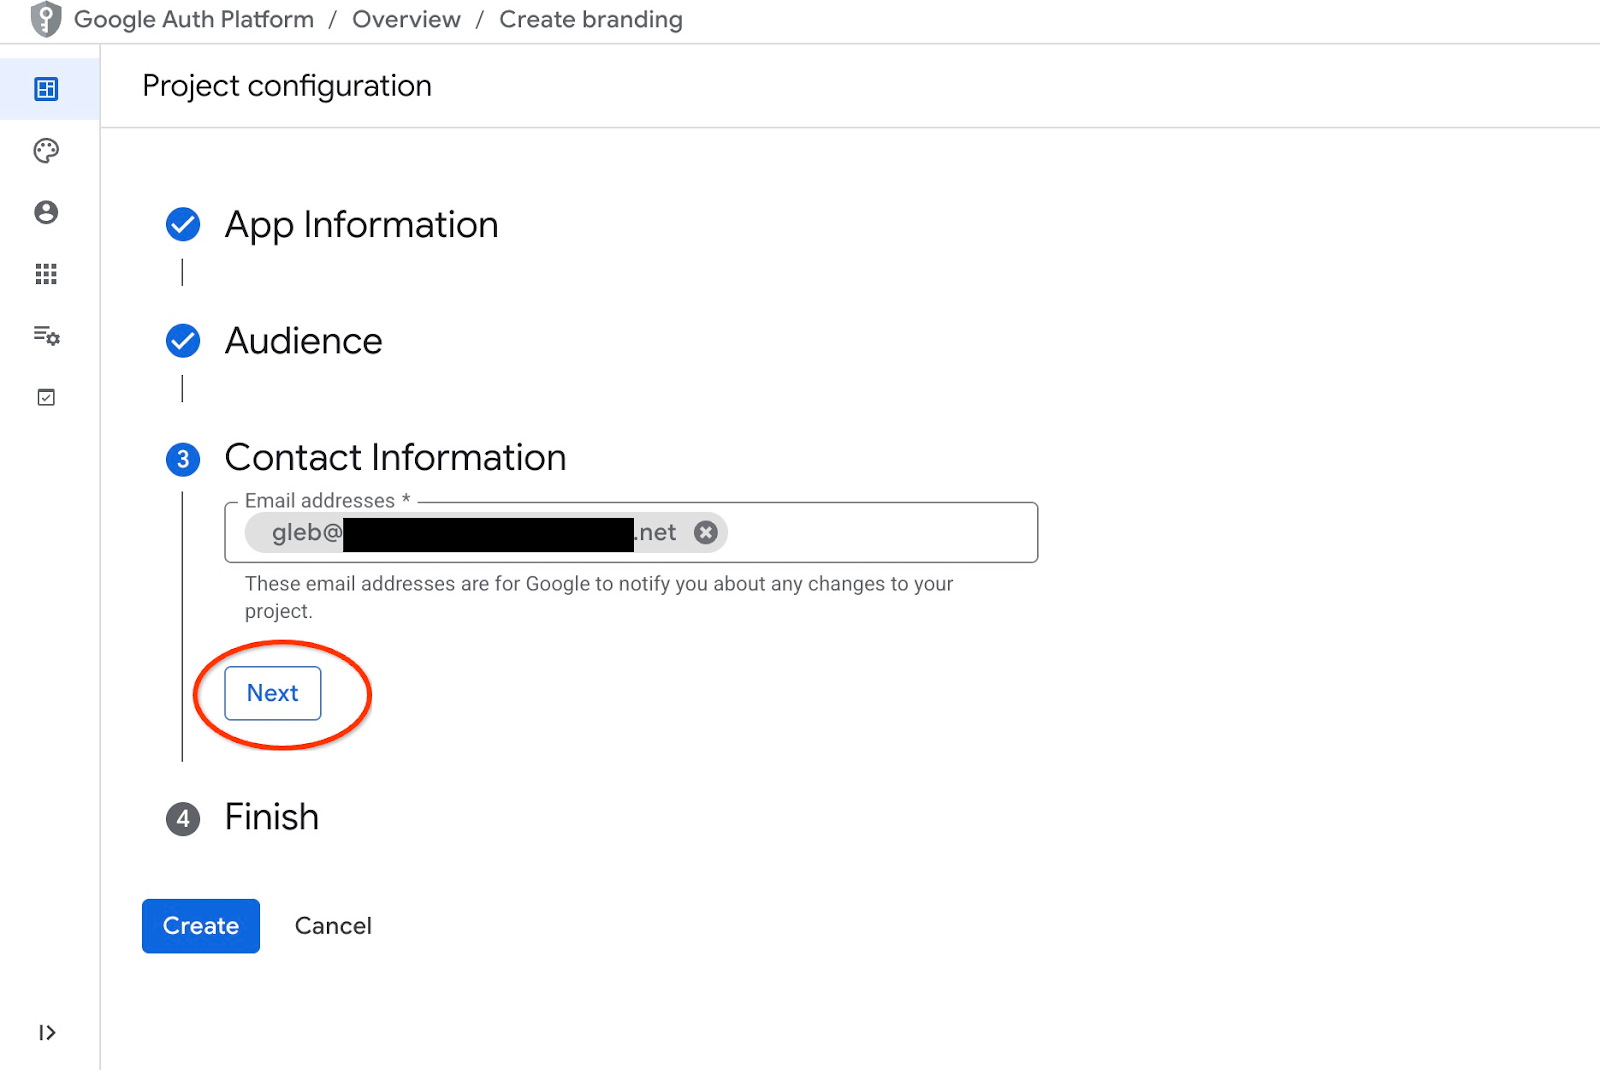
Task: Navigate to Google Auth Platform breadcrumb
Action: pos(194,19)
